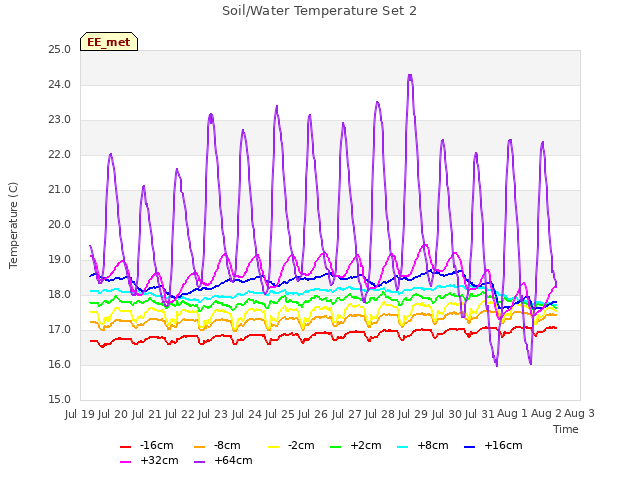Viewport: 640px width, 480px height.
Task: Click the 18.0 y-axis tick label
Action: pos(60,295)
